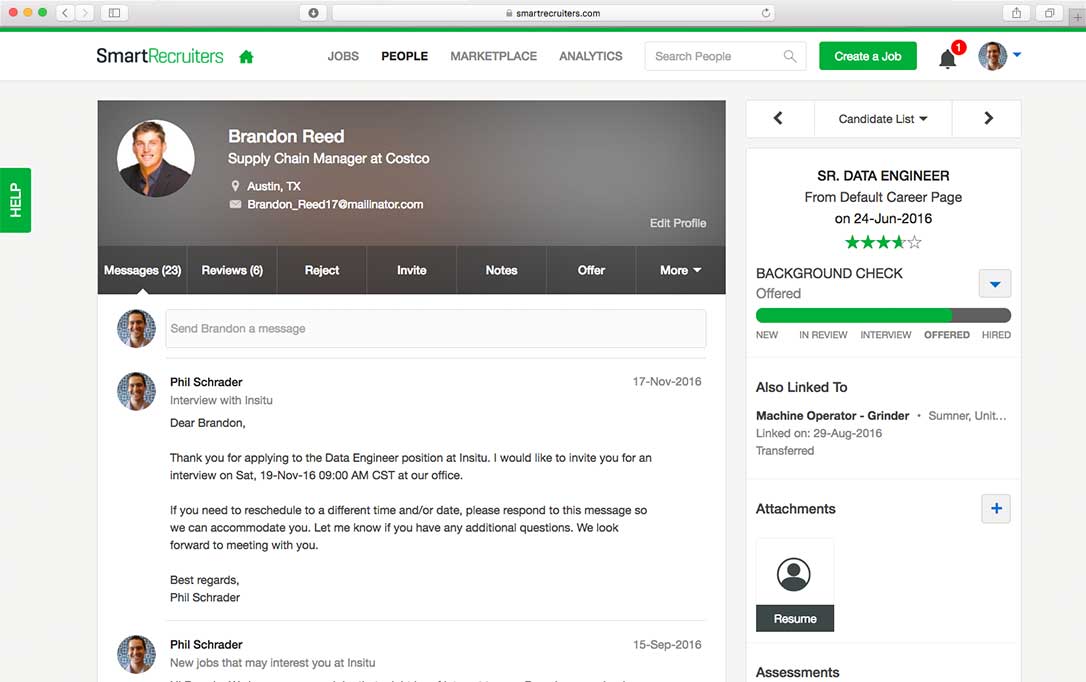Click Edit Profile link
This screenshot has height=682, width=1086.
(x=677, y=223)
